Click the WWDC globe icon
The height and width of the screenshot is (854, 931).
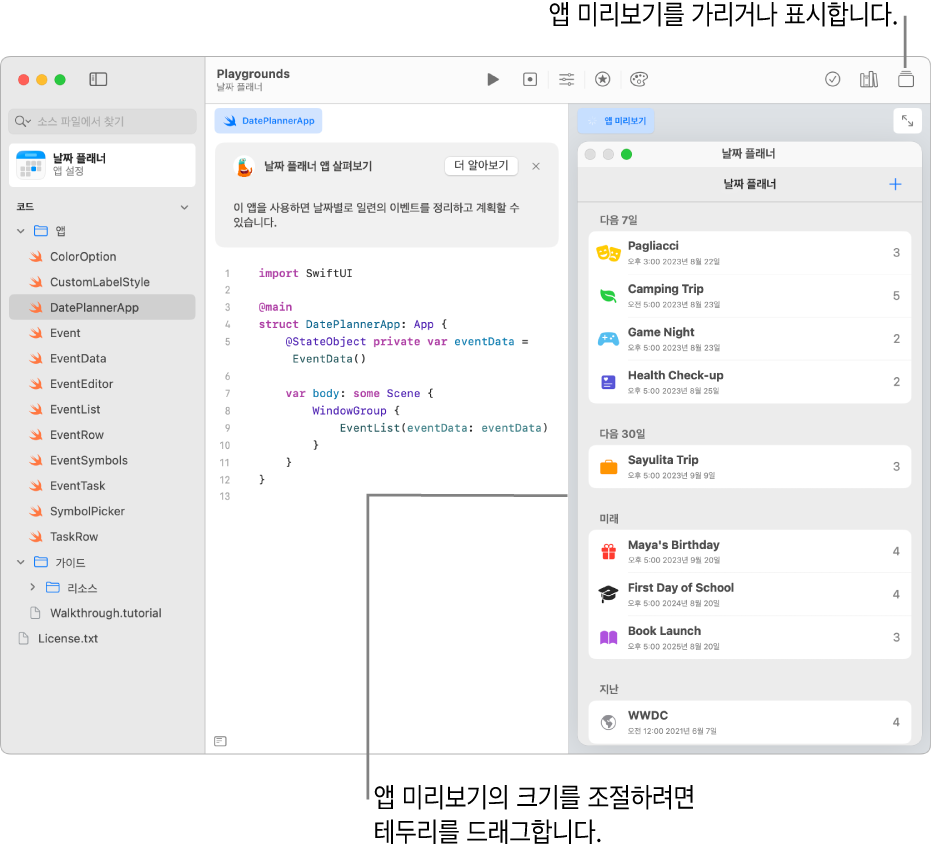609,722
